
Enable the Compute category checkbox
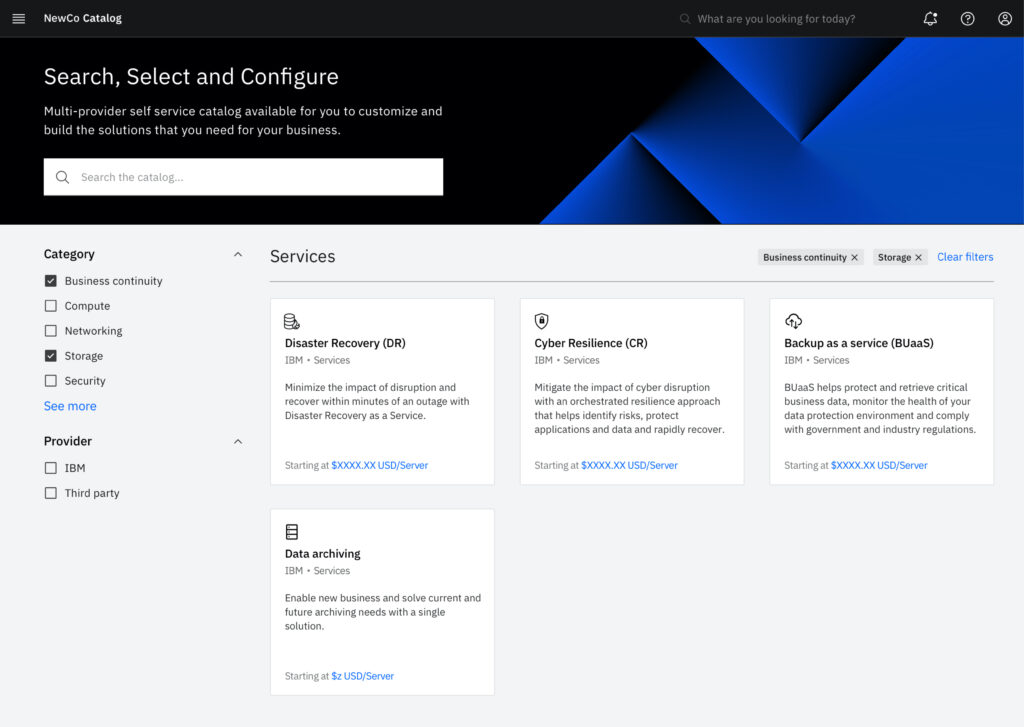point(51,306)
